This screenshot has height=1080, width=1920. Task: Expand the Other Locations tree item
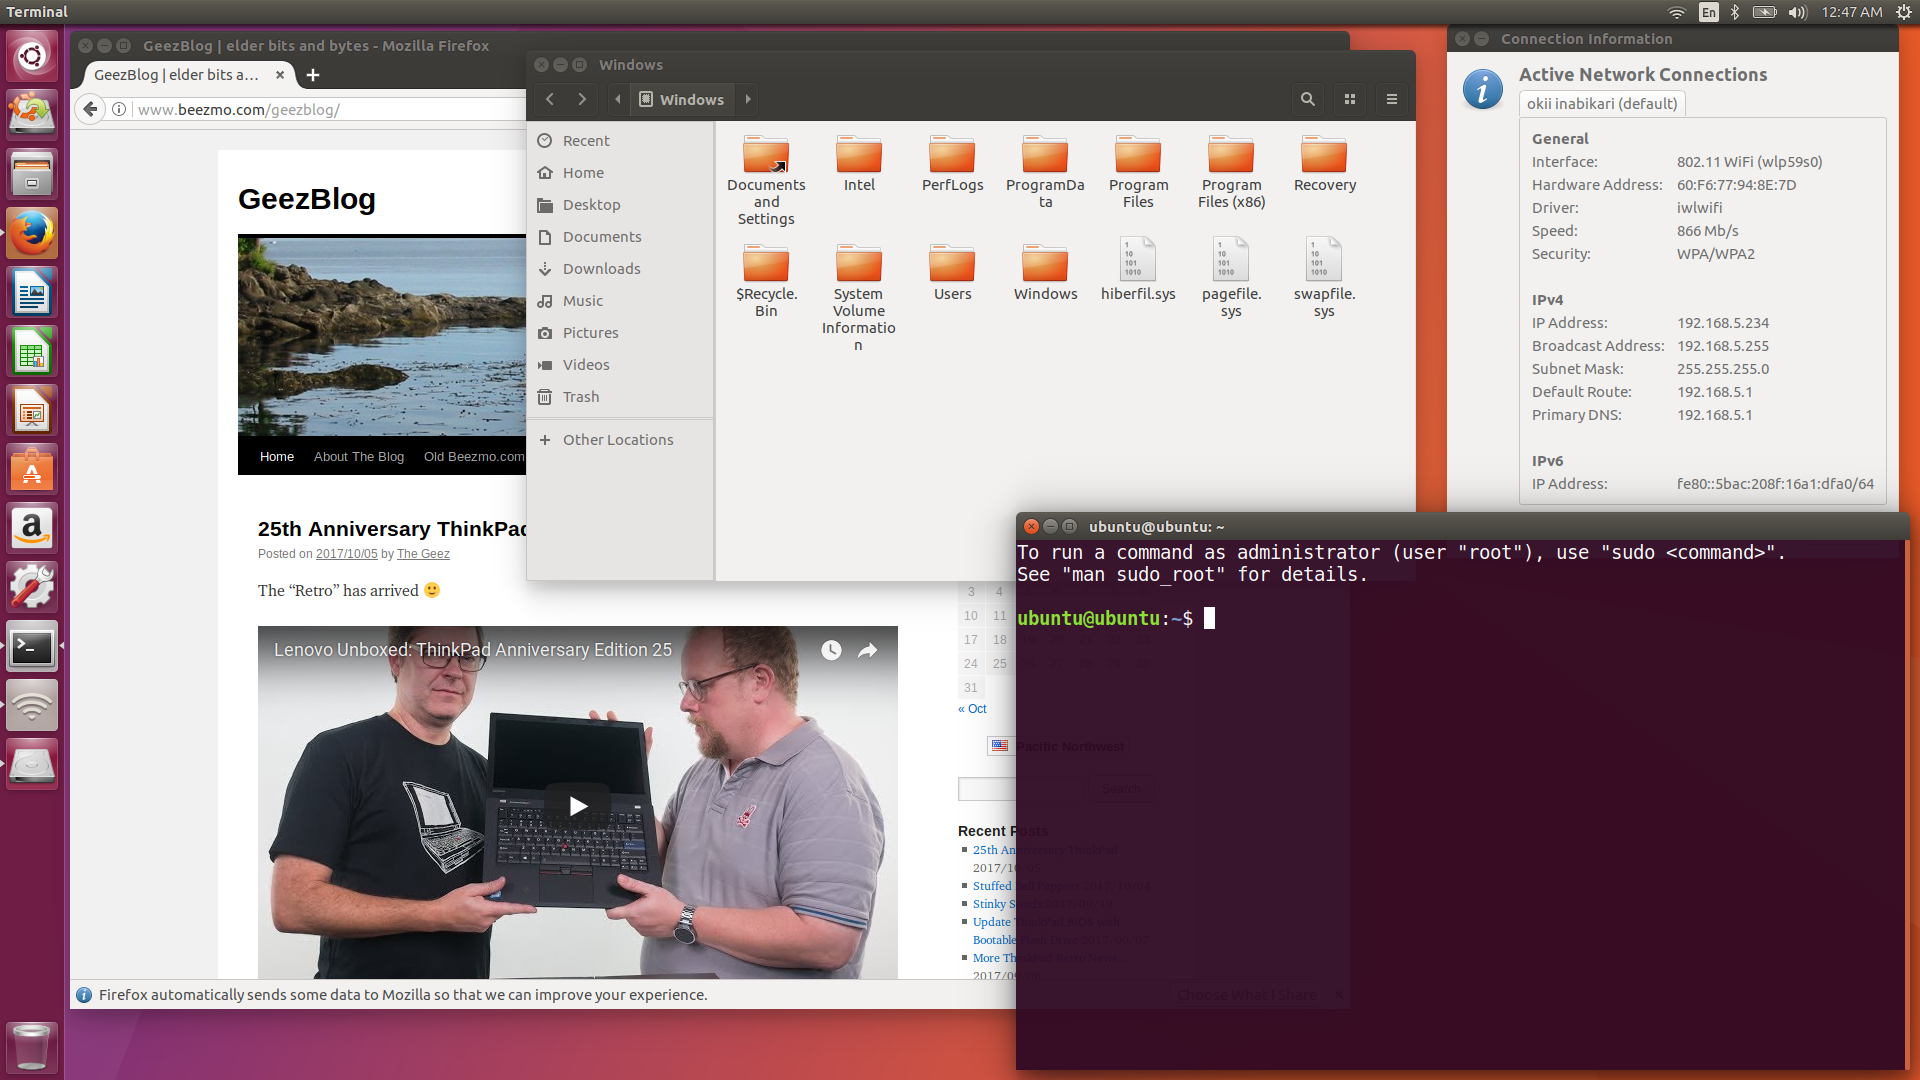[x=549, y=439]
